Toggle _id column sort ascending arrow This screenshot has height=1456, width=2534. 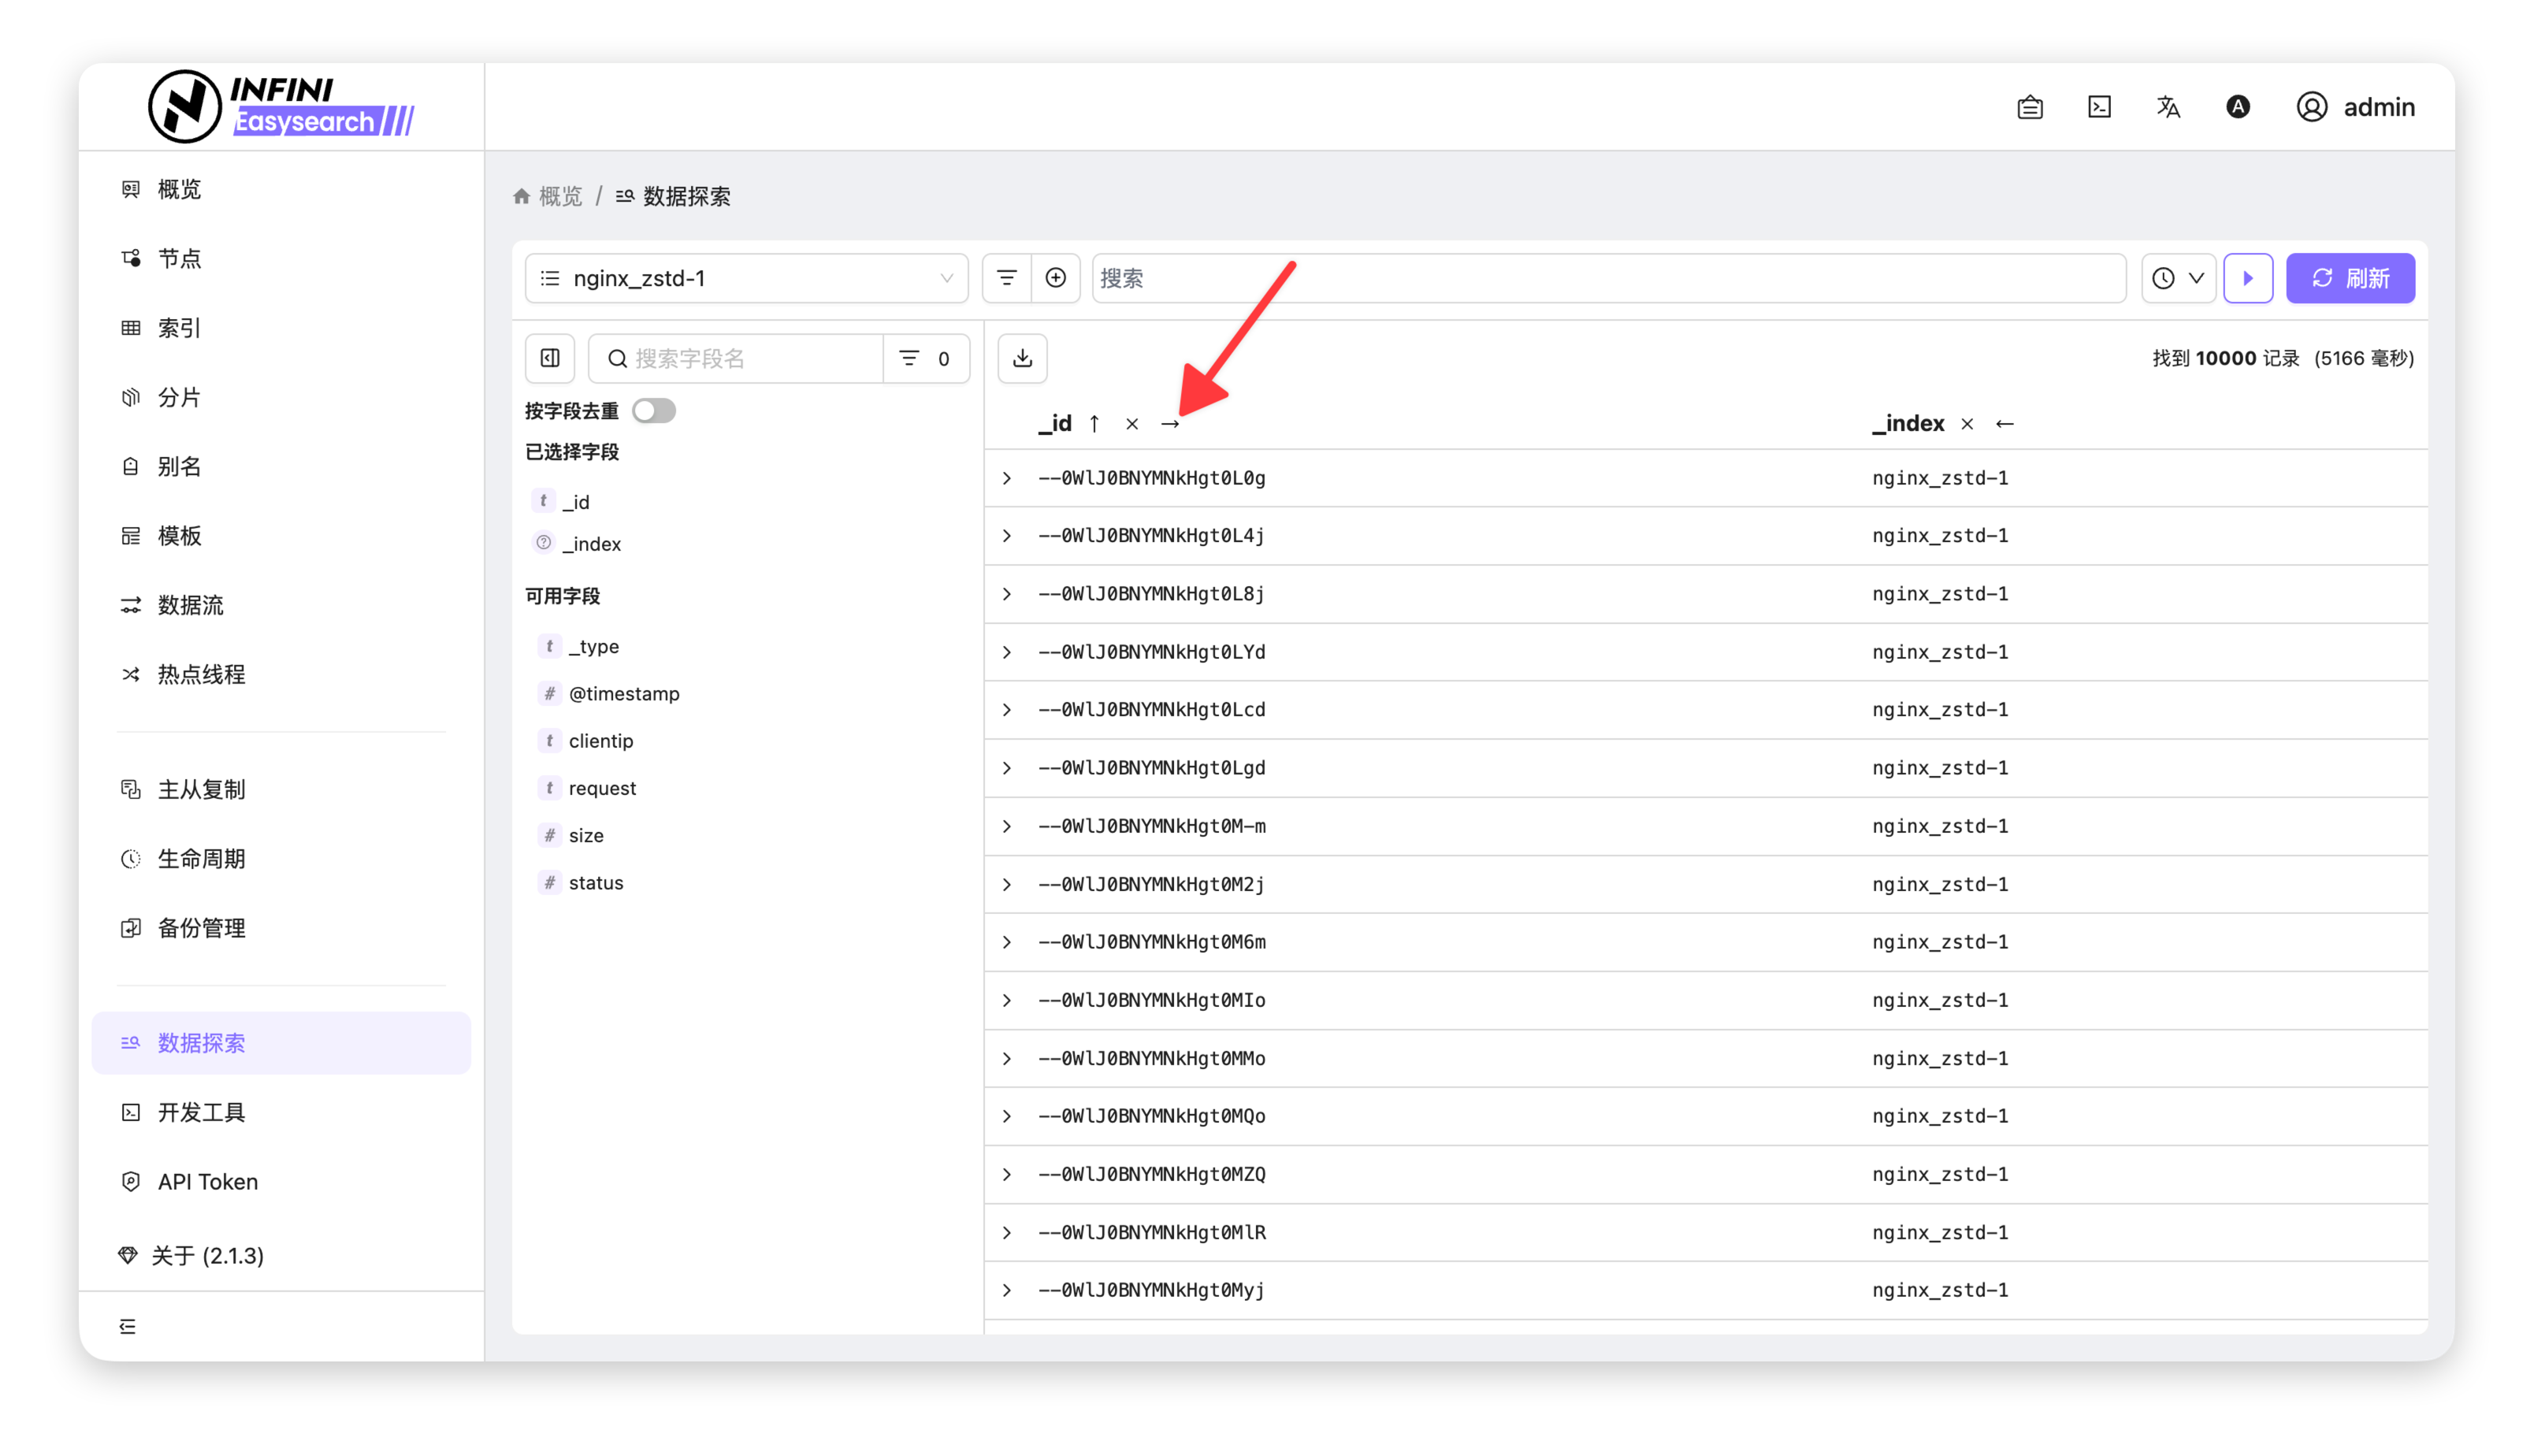(x=1095, y=424)
